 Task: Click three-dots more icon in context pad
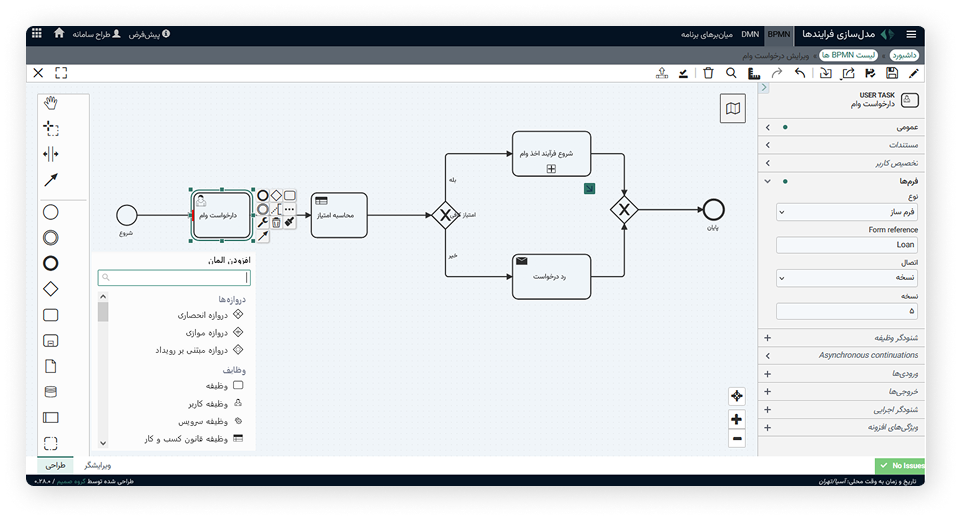tap(290, 209)
